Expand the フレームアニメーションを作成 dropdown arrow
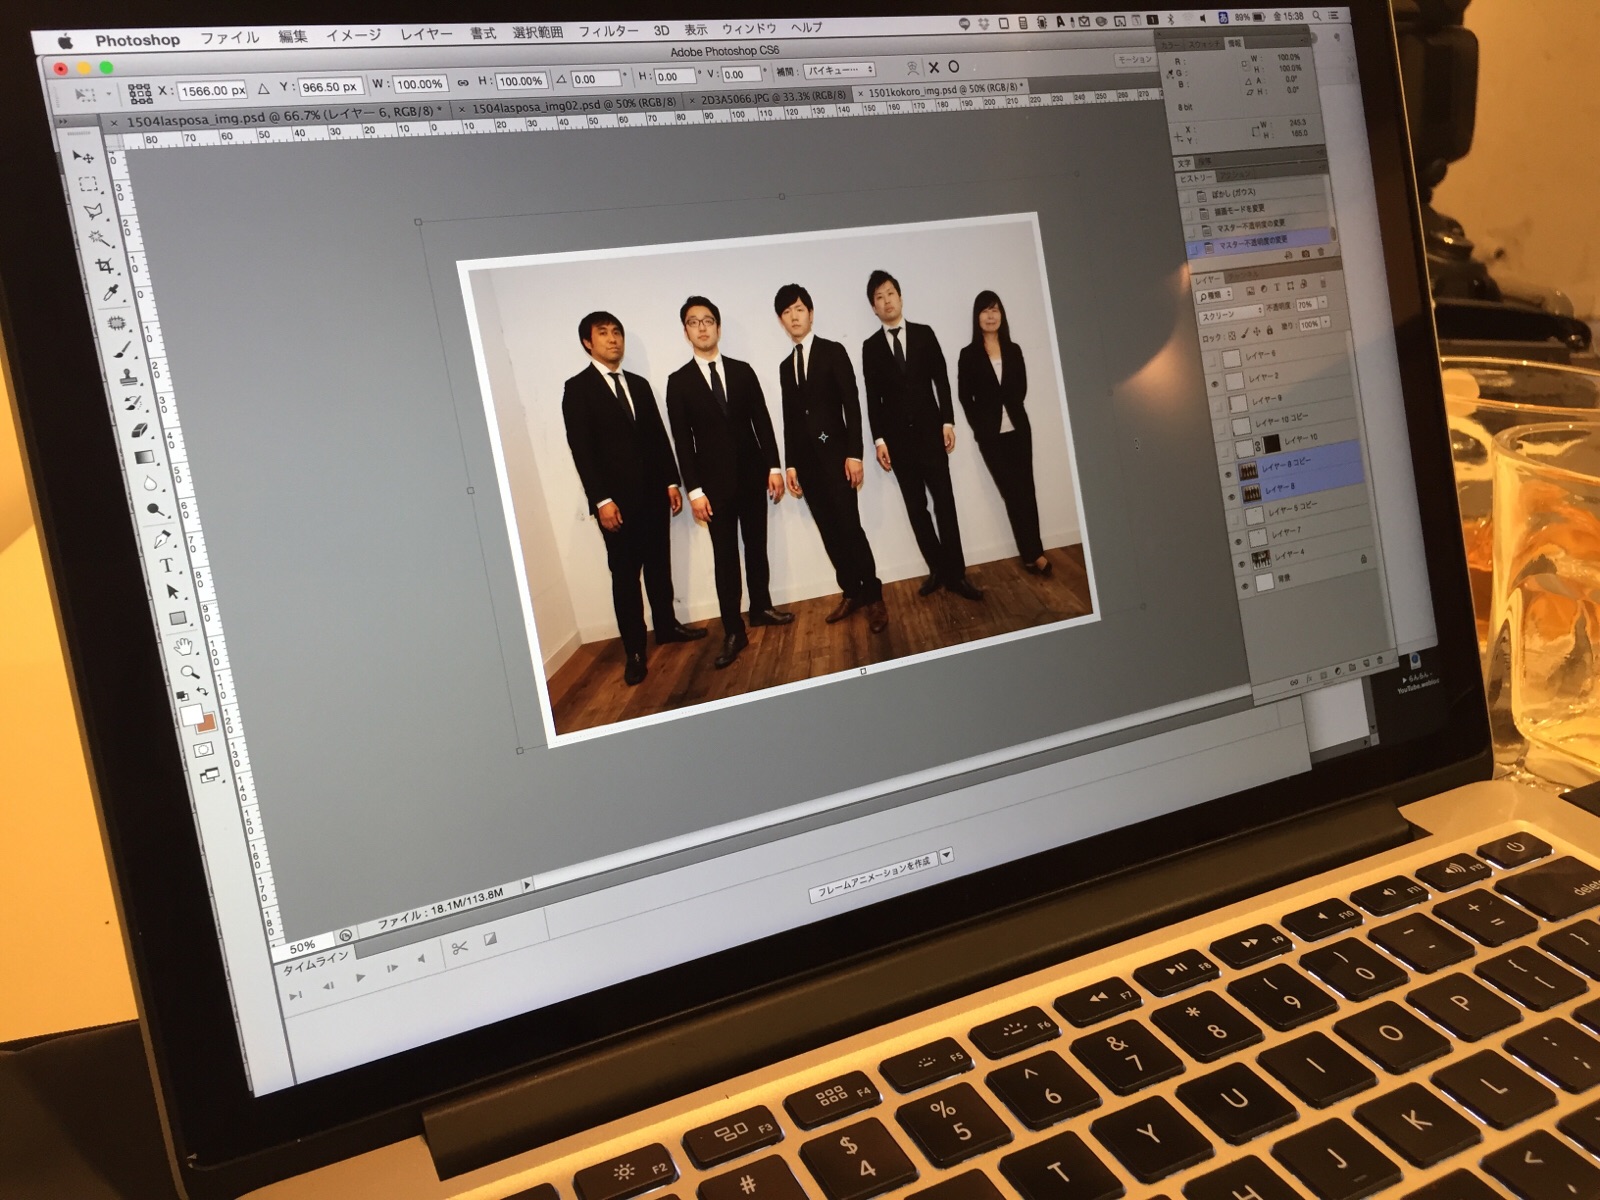This screenshot has height=1200, width=1600. 946,856
